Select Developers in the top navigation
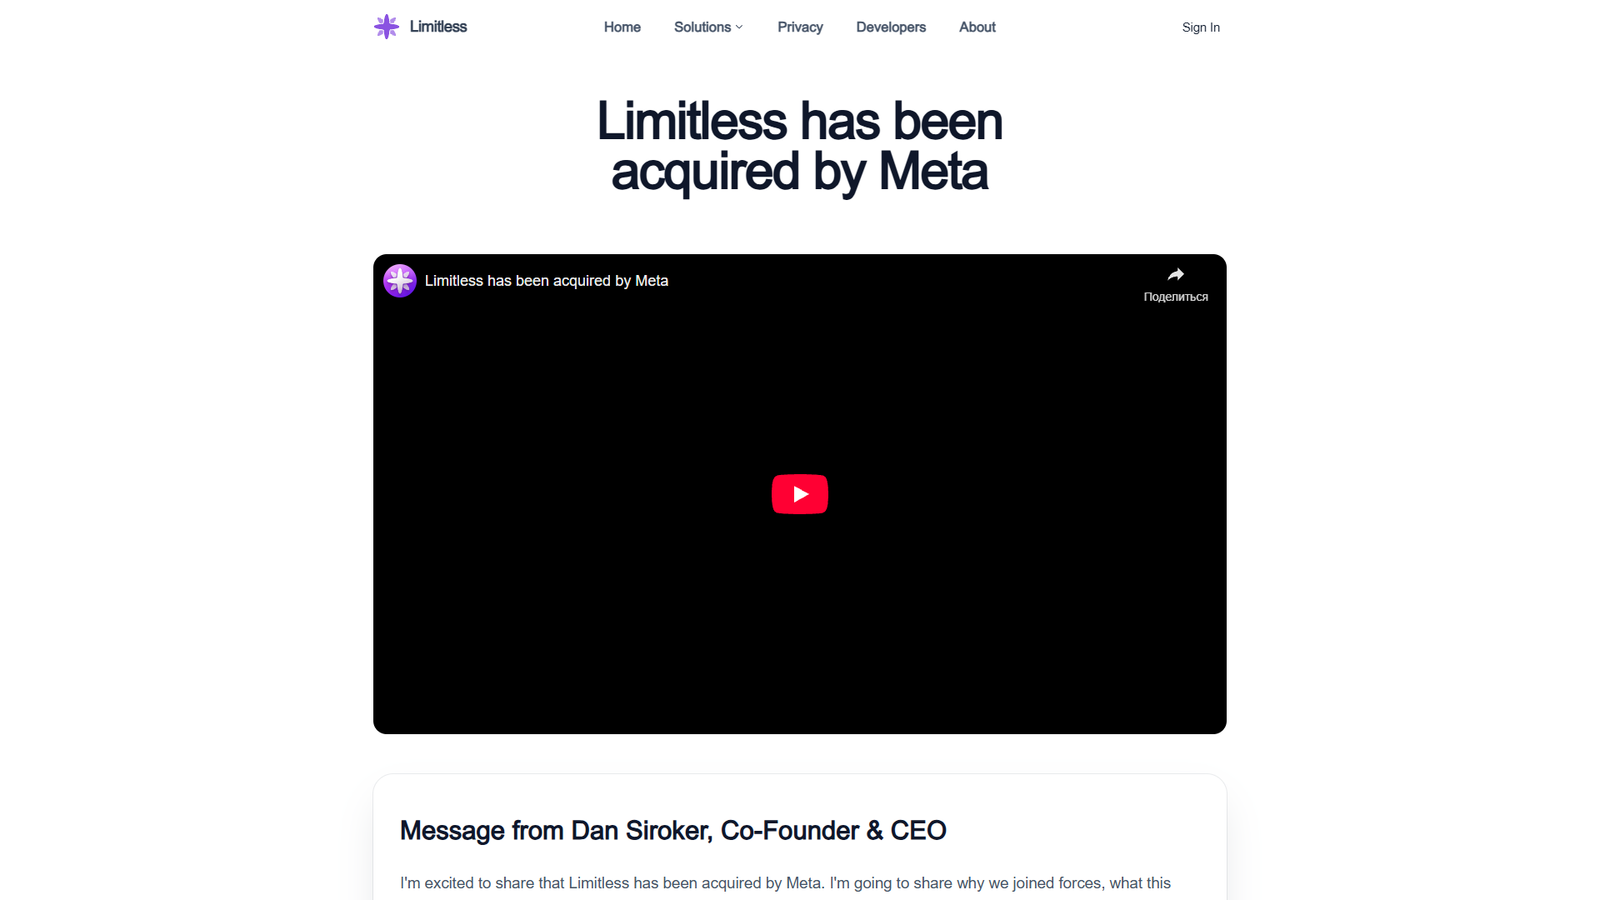1600x900 pixels. click(x=890, y=27)
